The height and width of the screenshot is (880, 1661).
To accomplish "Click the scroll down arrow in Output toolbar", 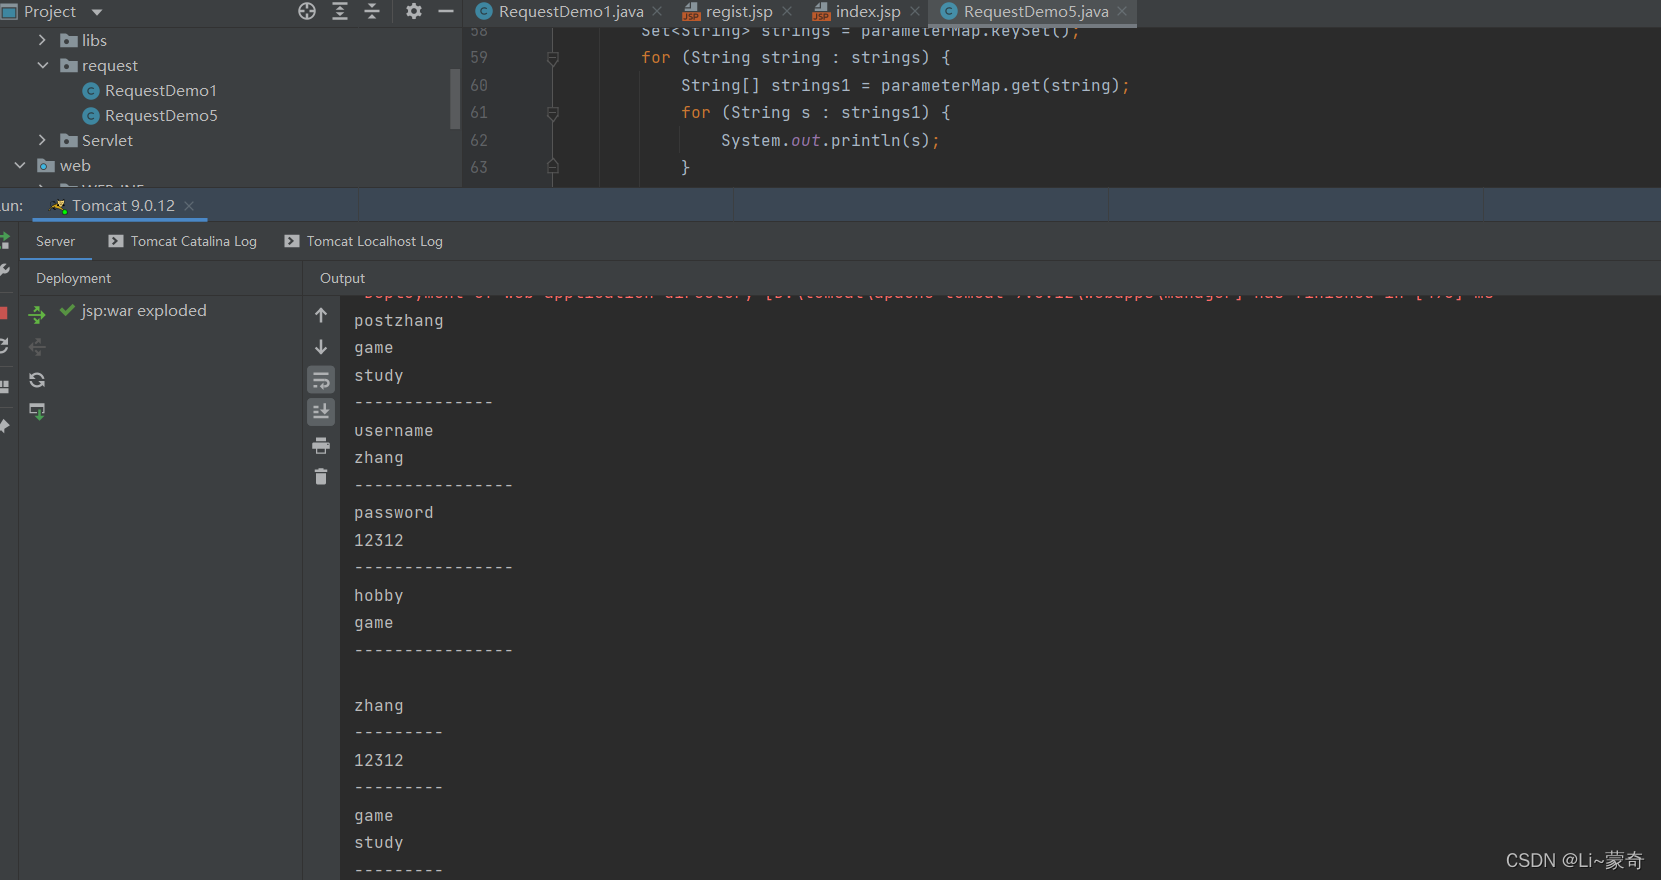I will click(321, 347).
